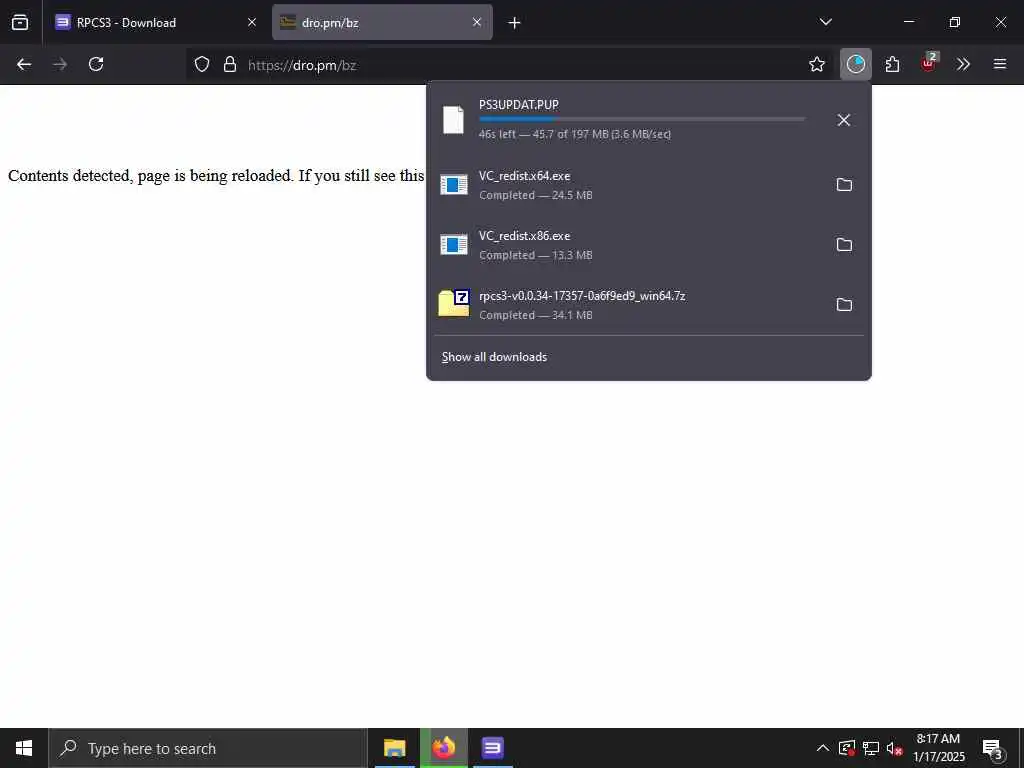
Task: Reload the current page
Action: click(x=96, y=64)
